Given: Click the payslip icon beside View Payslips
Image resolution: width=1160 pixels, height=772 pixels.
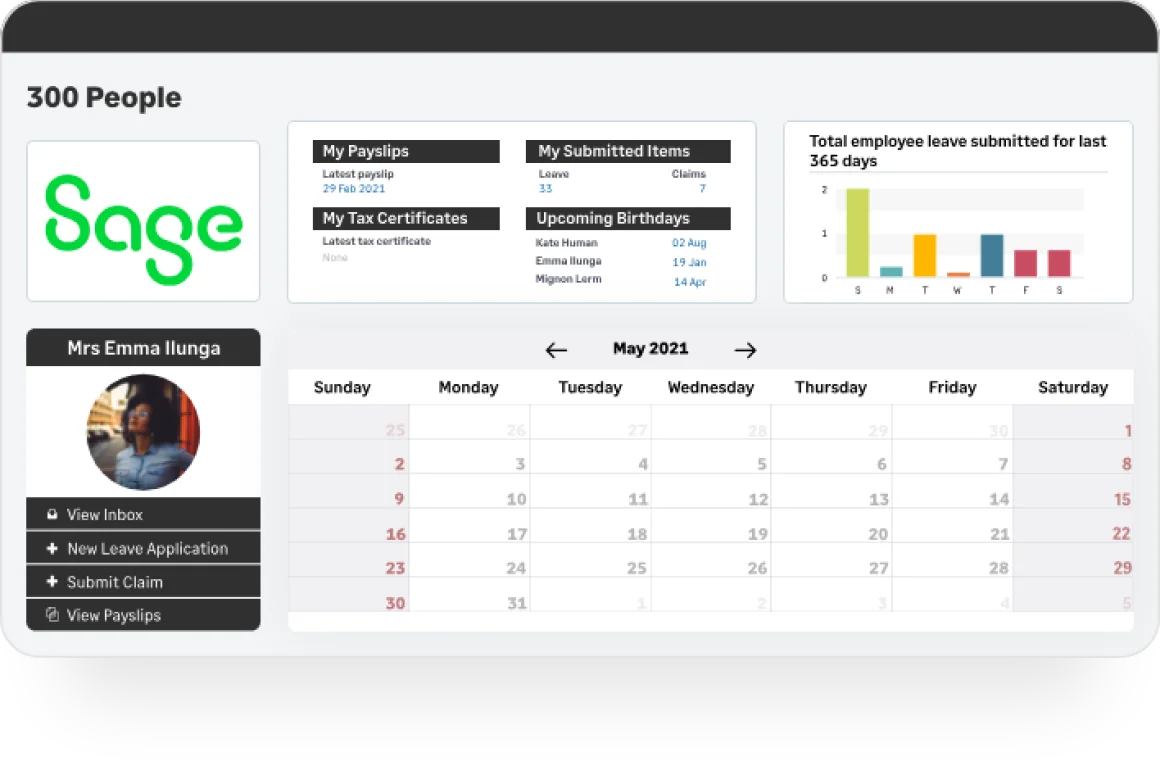Looking at the screenshot, I should (52, 614).
